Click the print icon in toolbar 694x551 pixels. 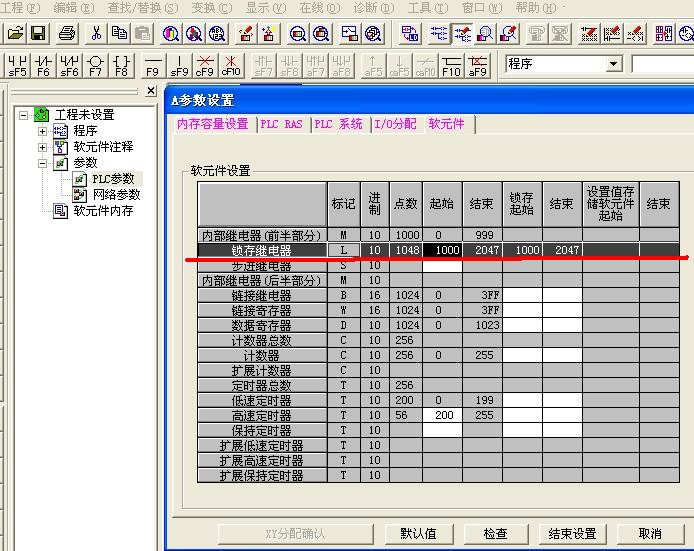pos(67,34)
